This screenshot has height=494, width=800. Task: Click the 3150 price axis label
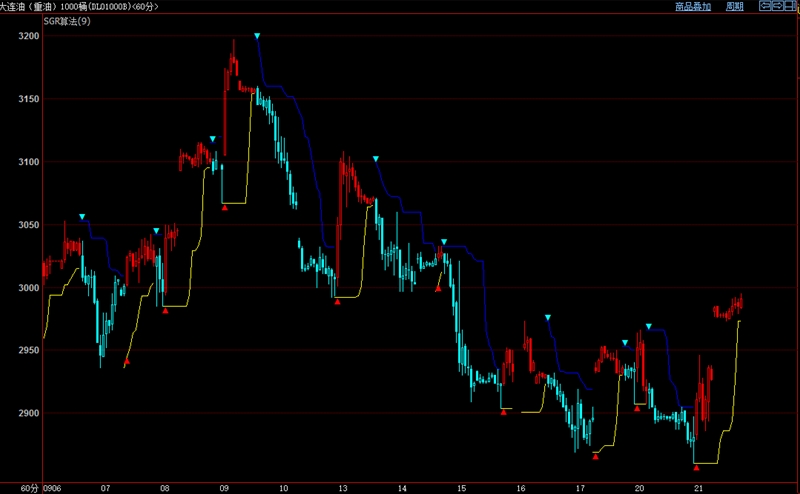29,98
